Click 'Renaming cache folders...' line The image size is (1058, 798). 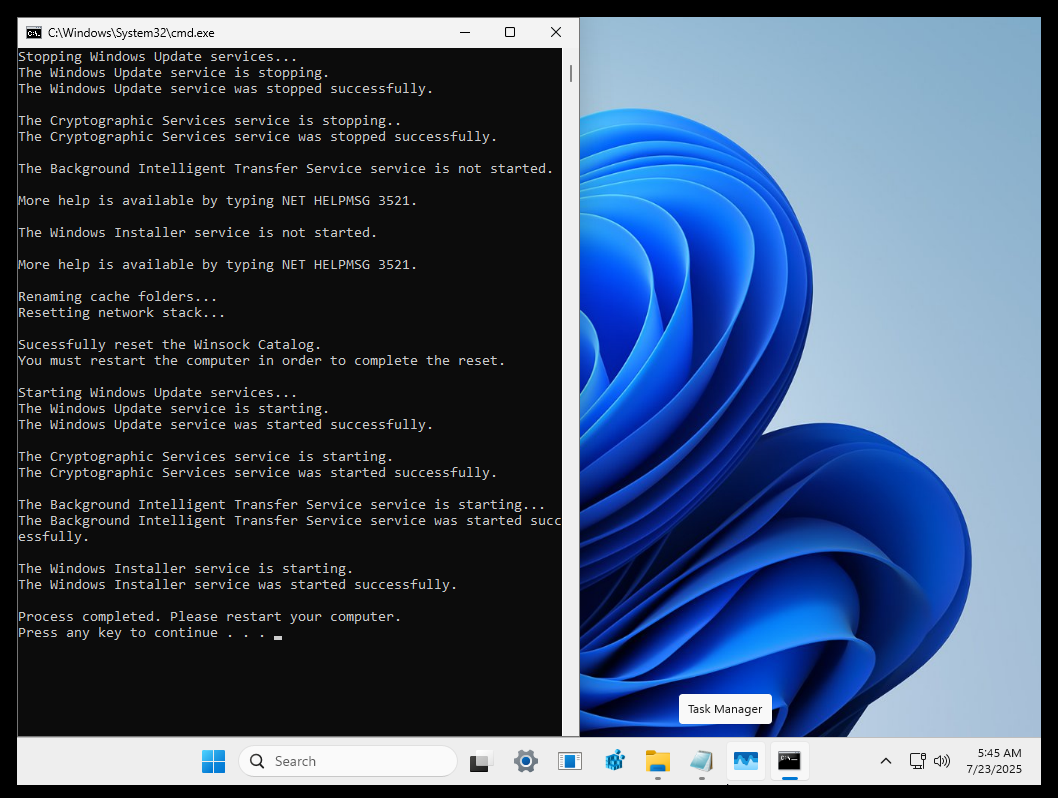pyautogui.click(x=117, y=297)
